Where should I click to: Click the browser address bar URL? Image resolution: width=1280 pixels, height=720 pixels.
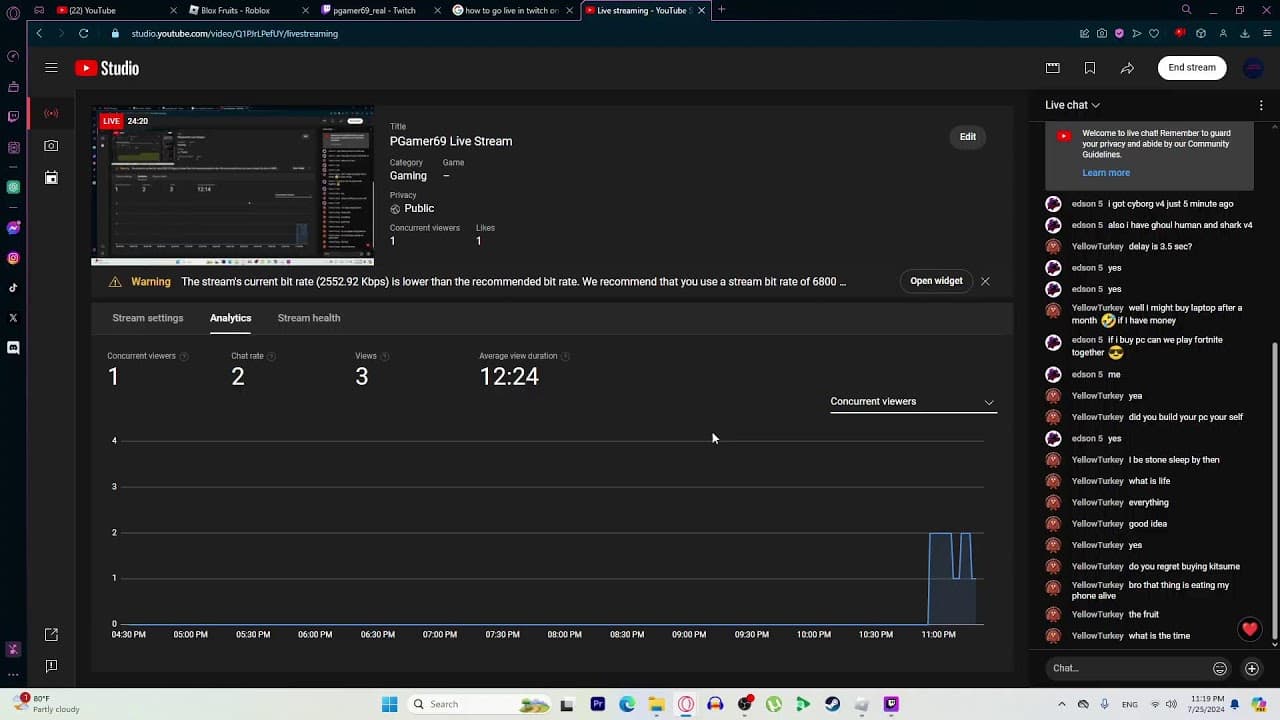(x=235, y=33)
